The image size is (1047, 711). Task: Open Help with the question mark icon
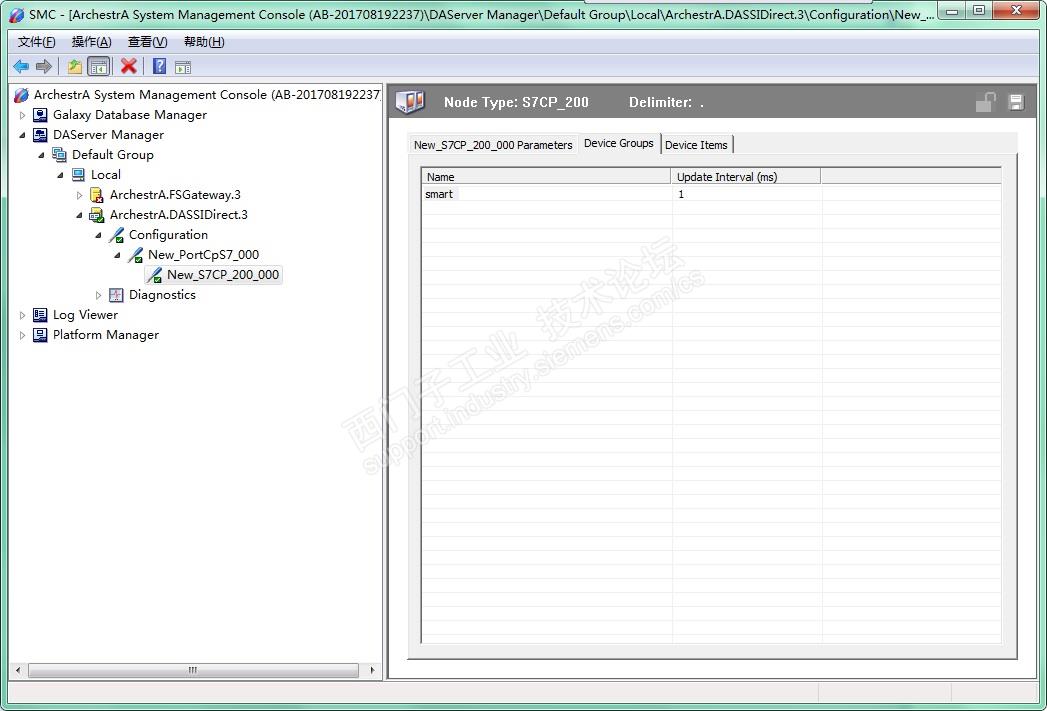click(160, 65)
